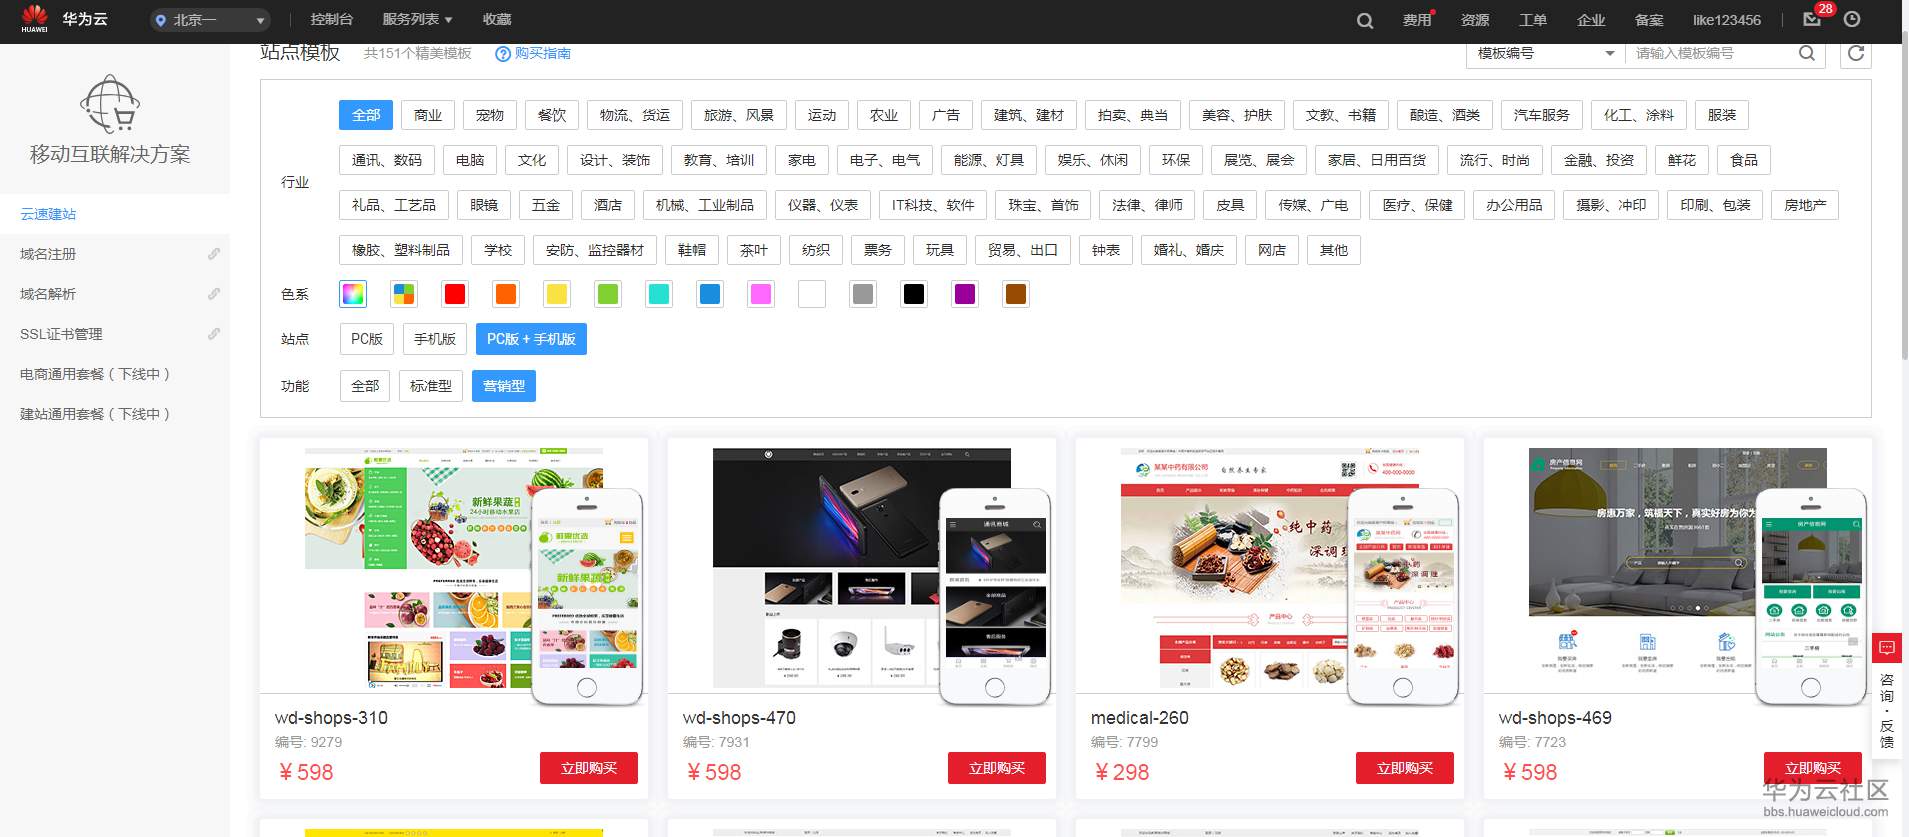1909x837 pixels.
Task: Open the 工单 menu
Action: coord(1533,20)
